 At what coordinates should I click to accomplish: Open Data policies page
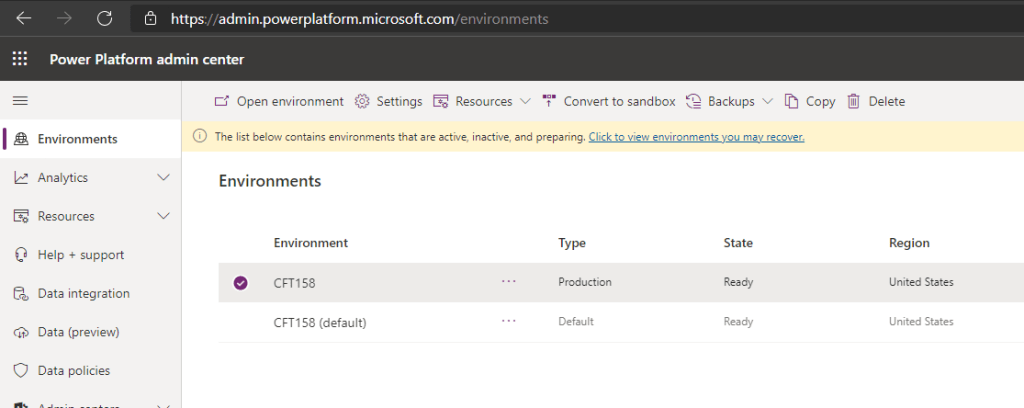pos(74,371)
